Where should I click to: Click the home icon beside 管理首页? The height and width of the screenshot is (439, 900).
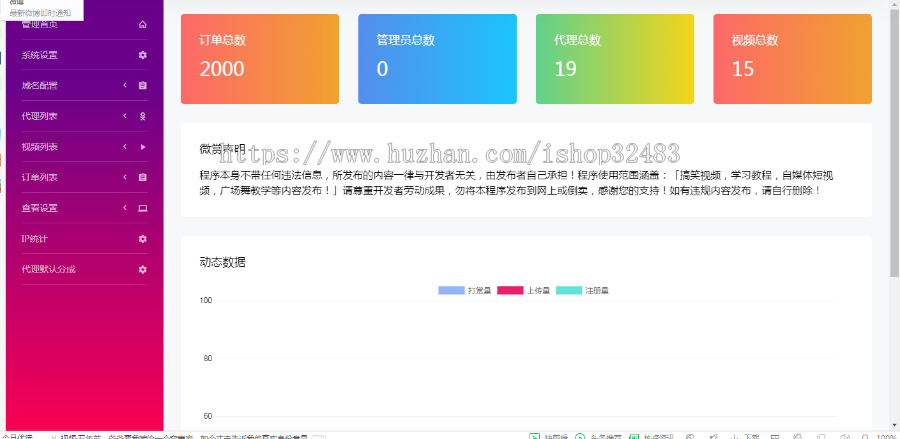click(x=142, y=25)
